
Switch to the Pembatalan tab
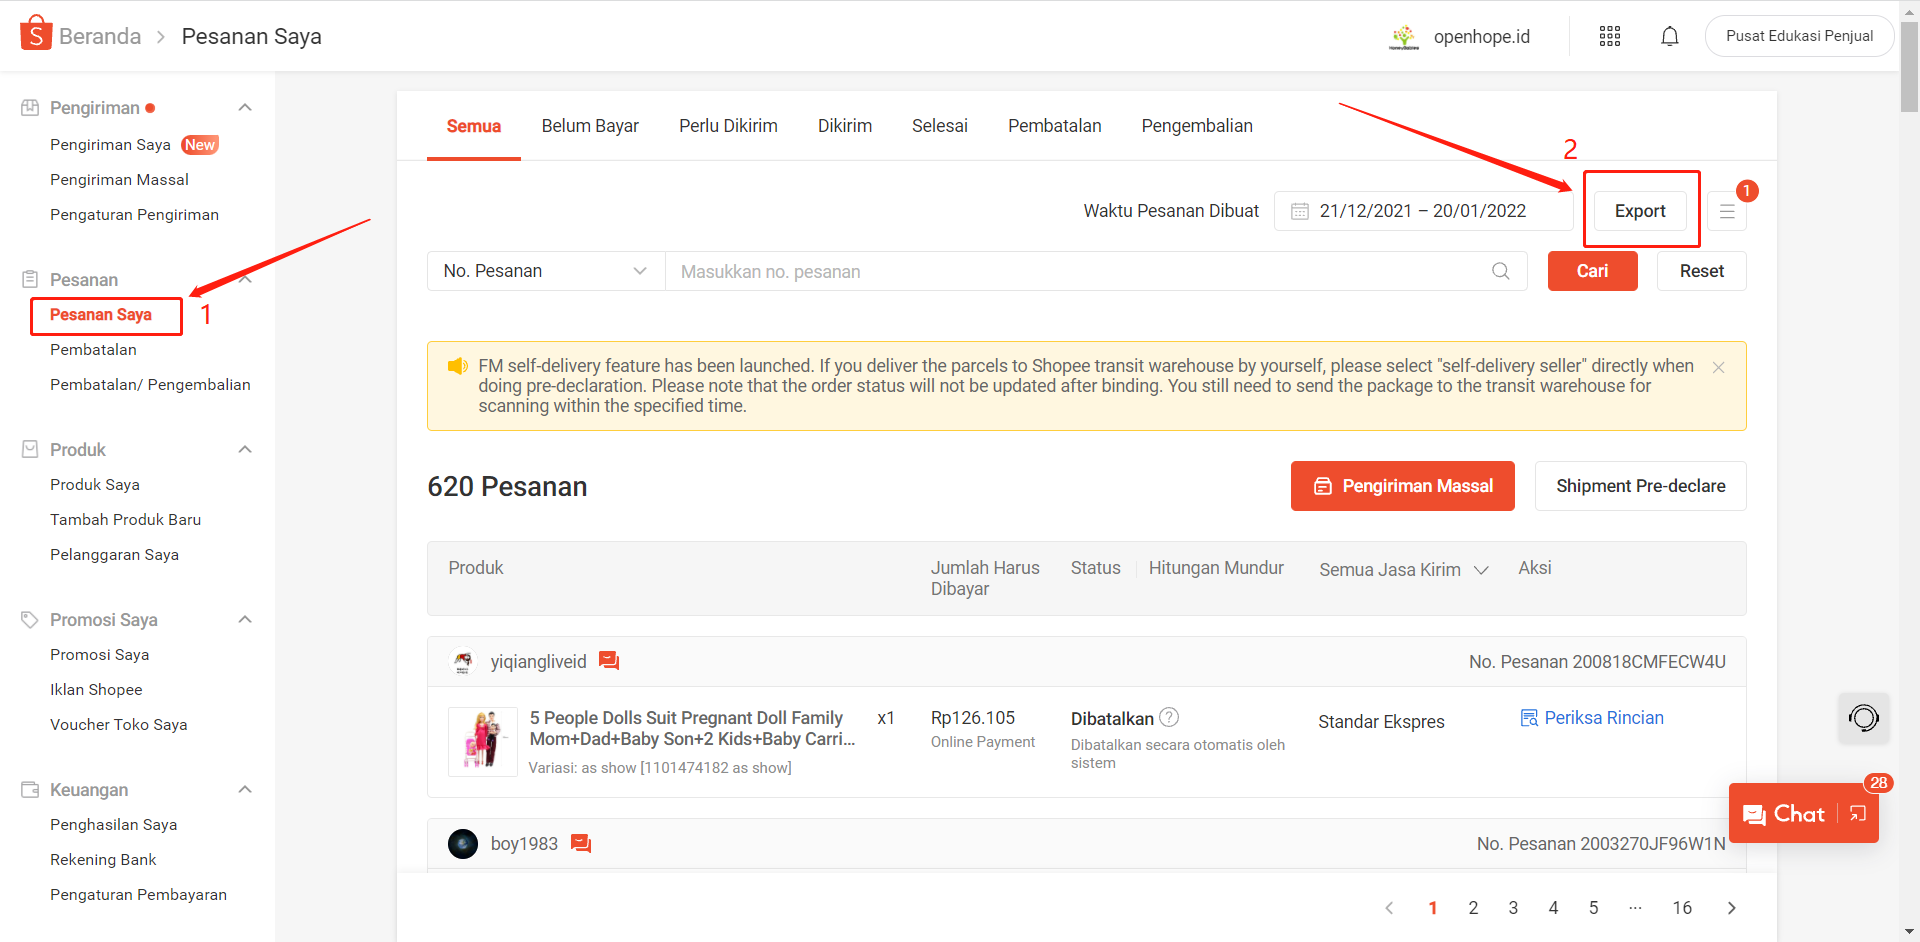point(1054,126)
